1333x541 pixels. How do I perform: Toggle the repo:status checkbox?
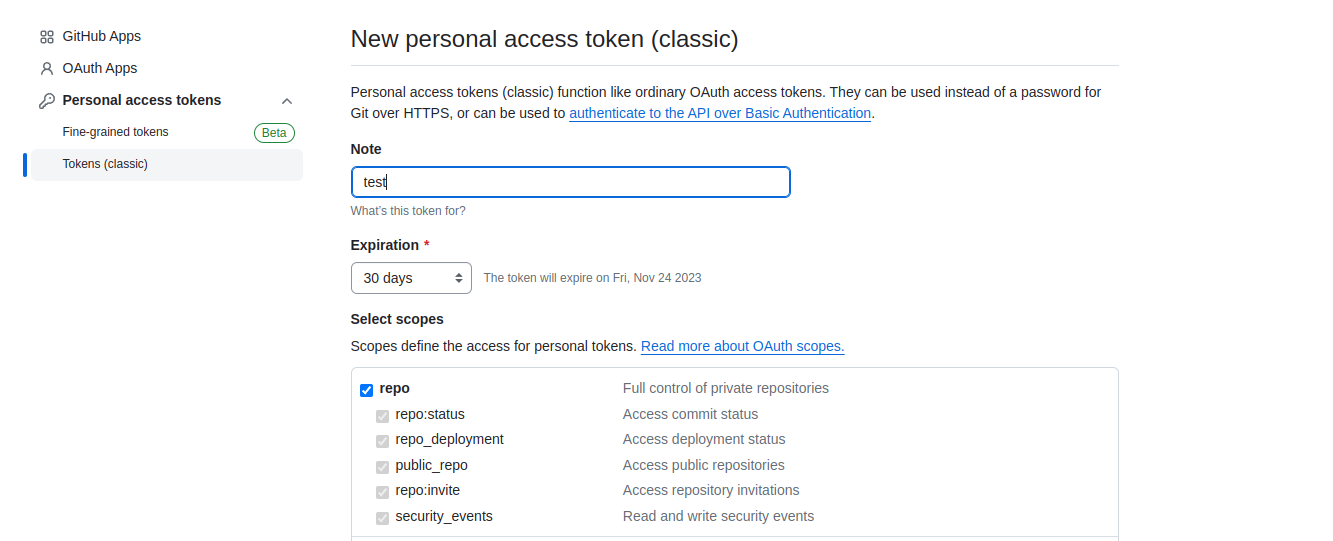(382, 416)
